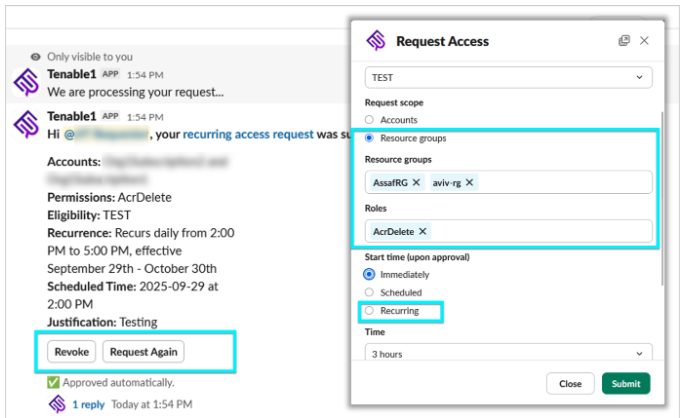
Task: Click the eye icon beside Only visible to you
Action: click(x=36, y=57)
